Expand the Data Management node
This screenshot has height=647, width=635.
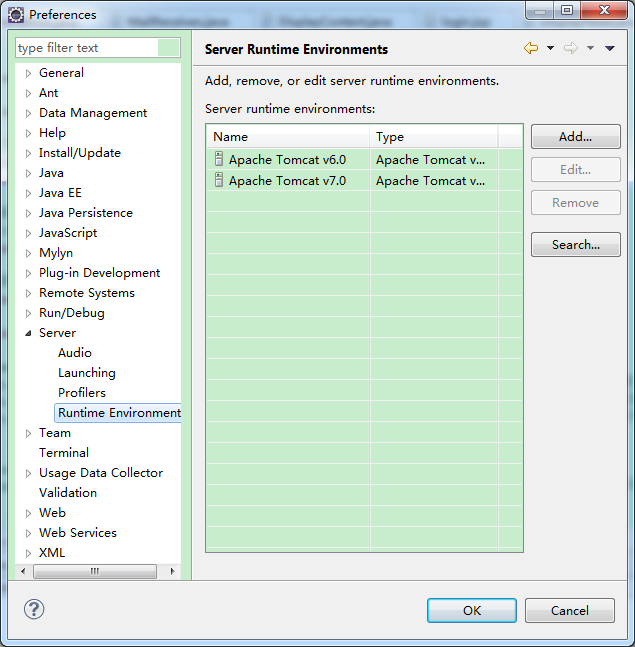pos(28,113)
